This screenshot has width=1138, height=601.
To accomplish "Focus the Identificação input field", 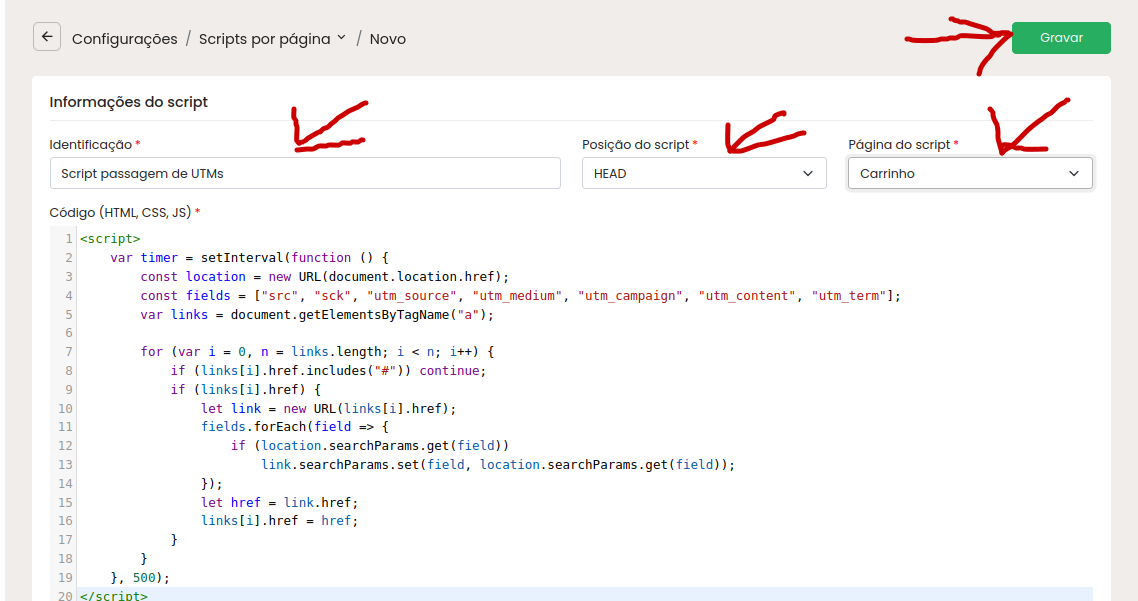I will click(305, 173).
